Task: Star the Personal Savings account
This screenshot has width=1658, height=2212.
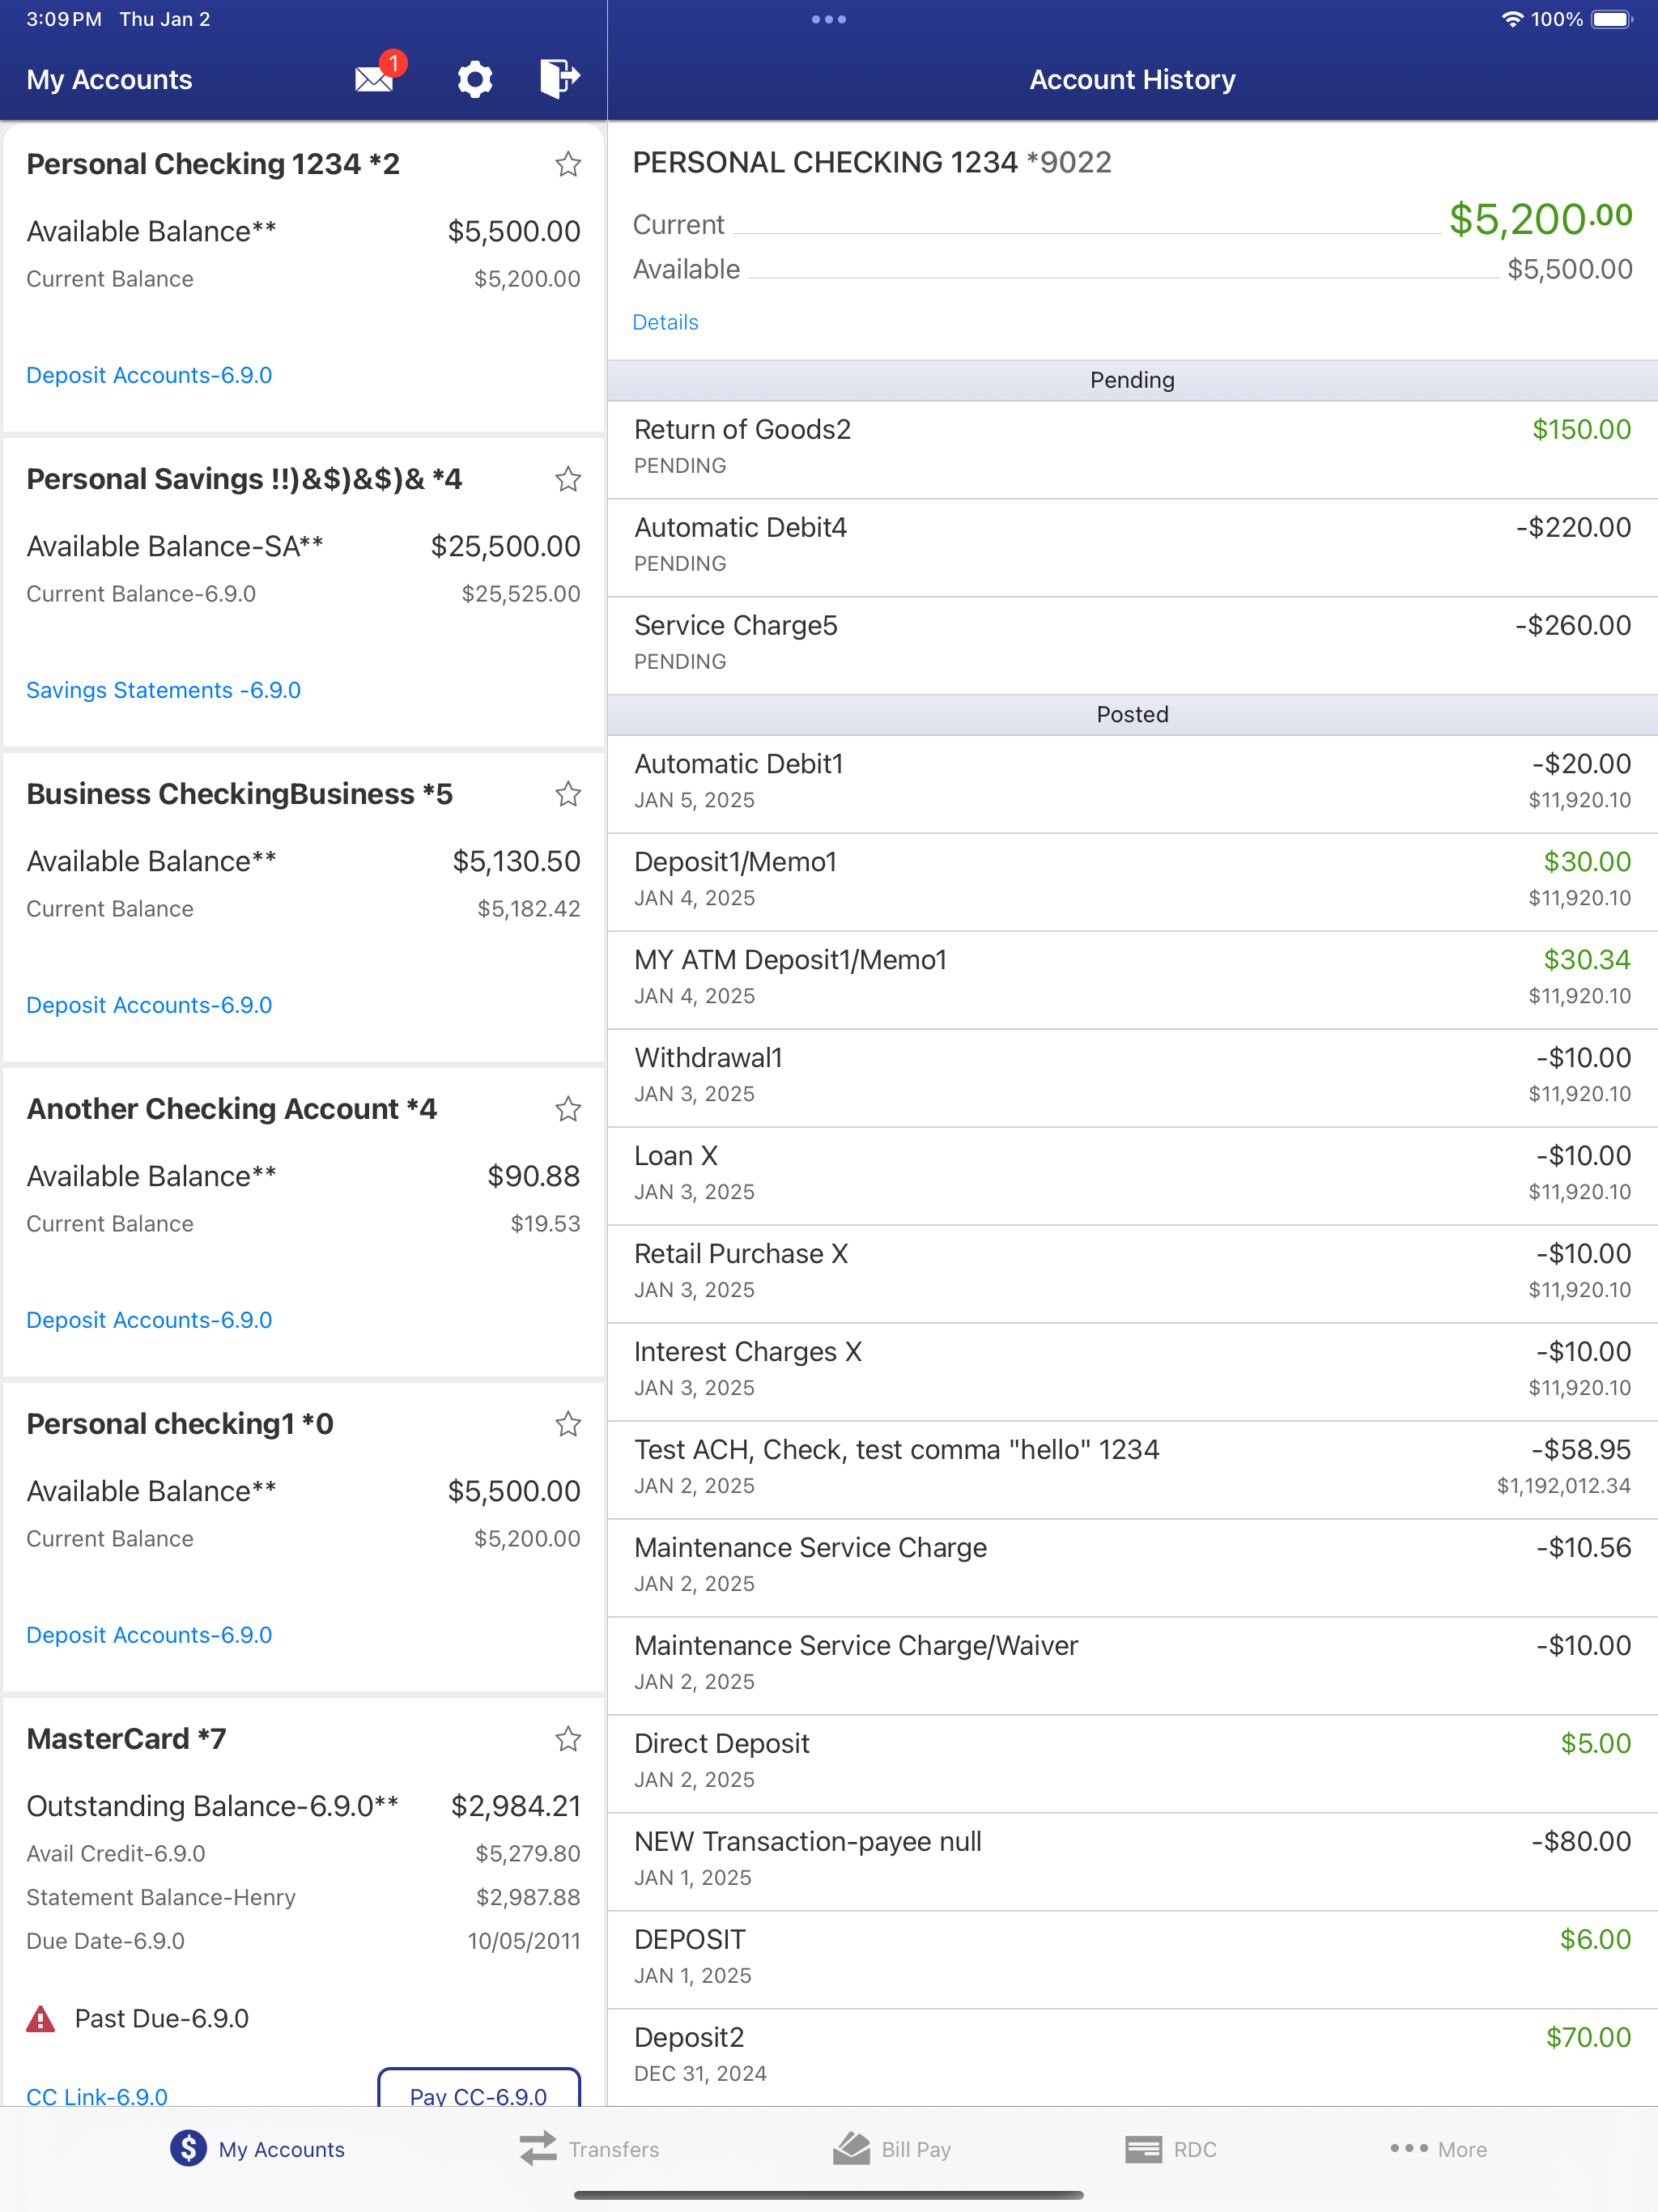Action: 568,479
